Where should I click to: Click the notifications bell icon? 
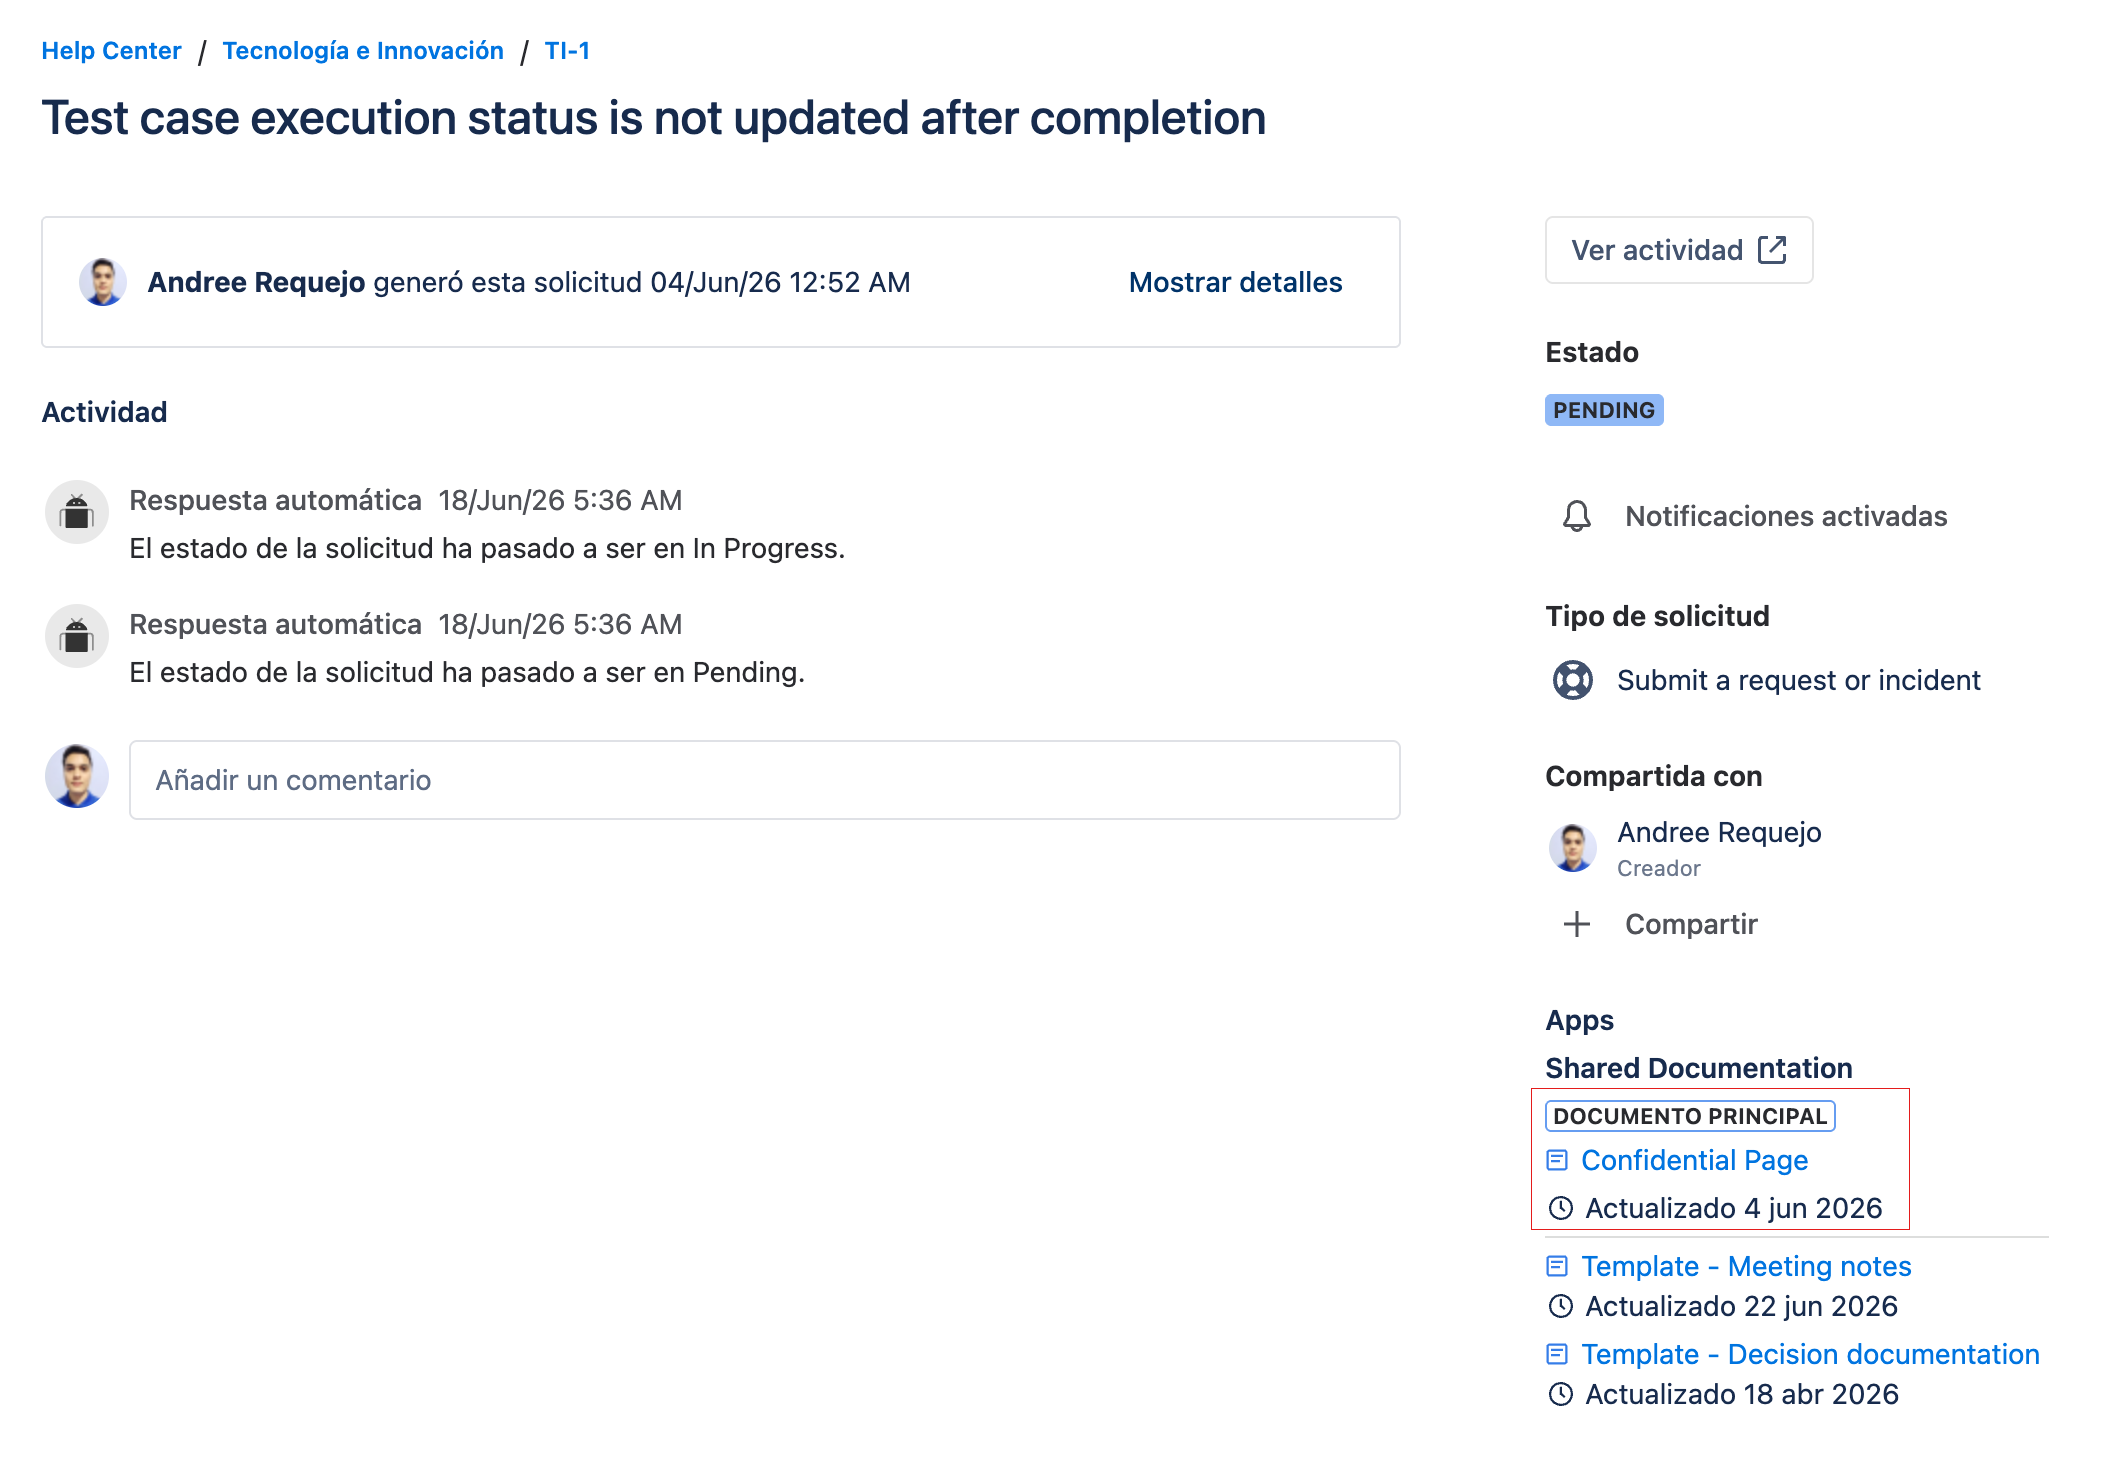[x=1577, y=516]
